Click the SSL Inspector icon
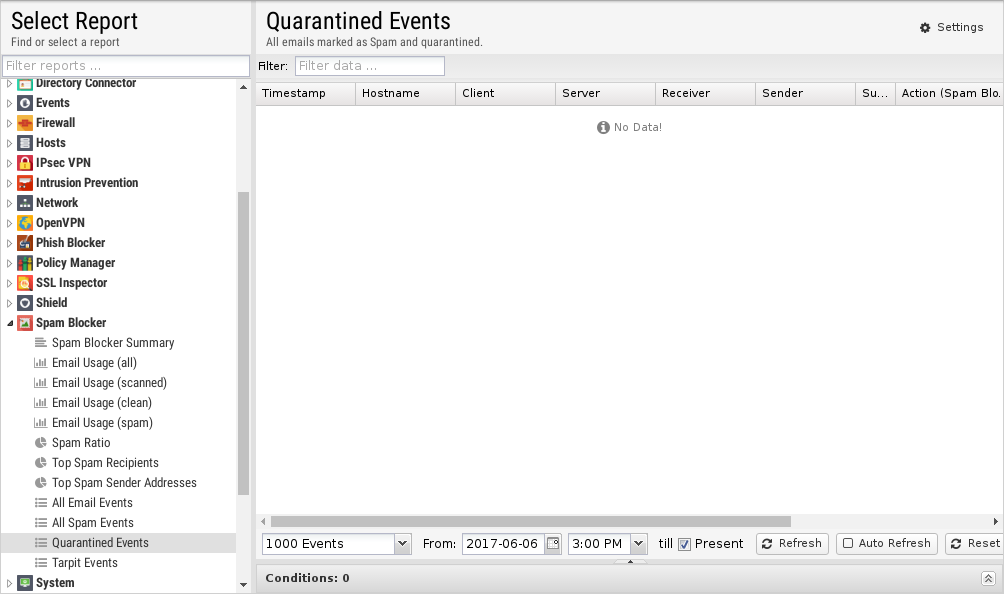 25,283
